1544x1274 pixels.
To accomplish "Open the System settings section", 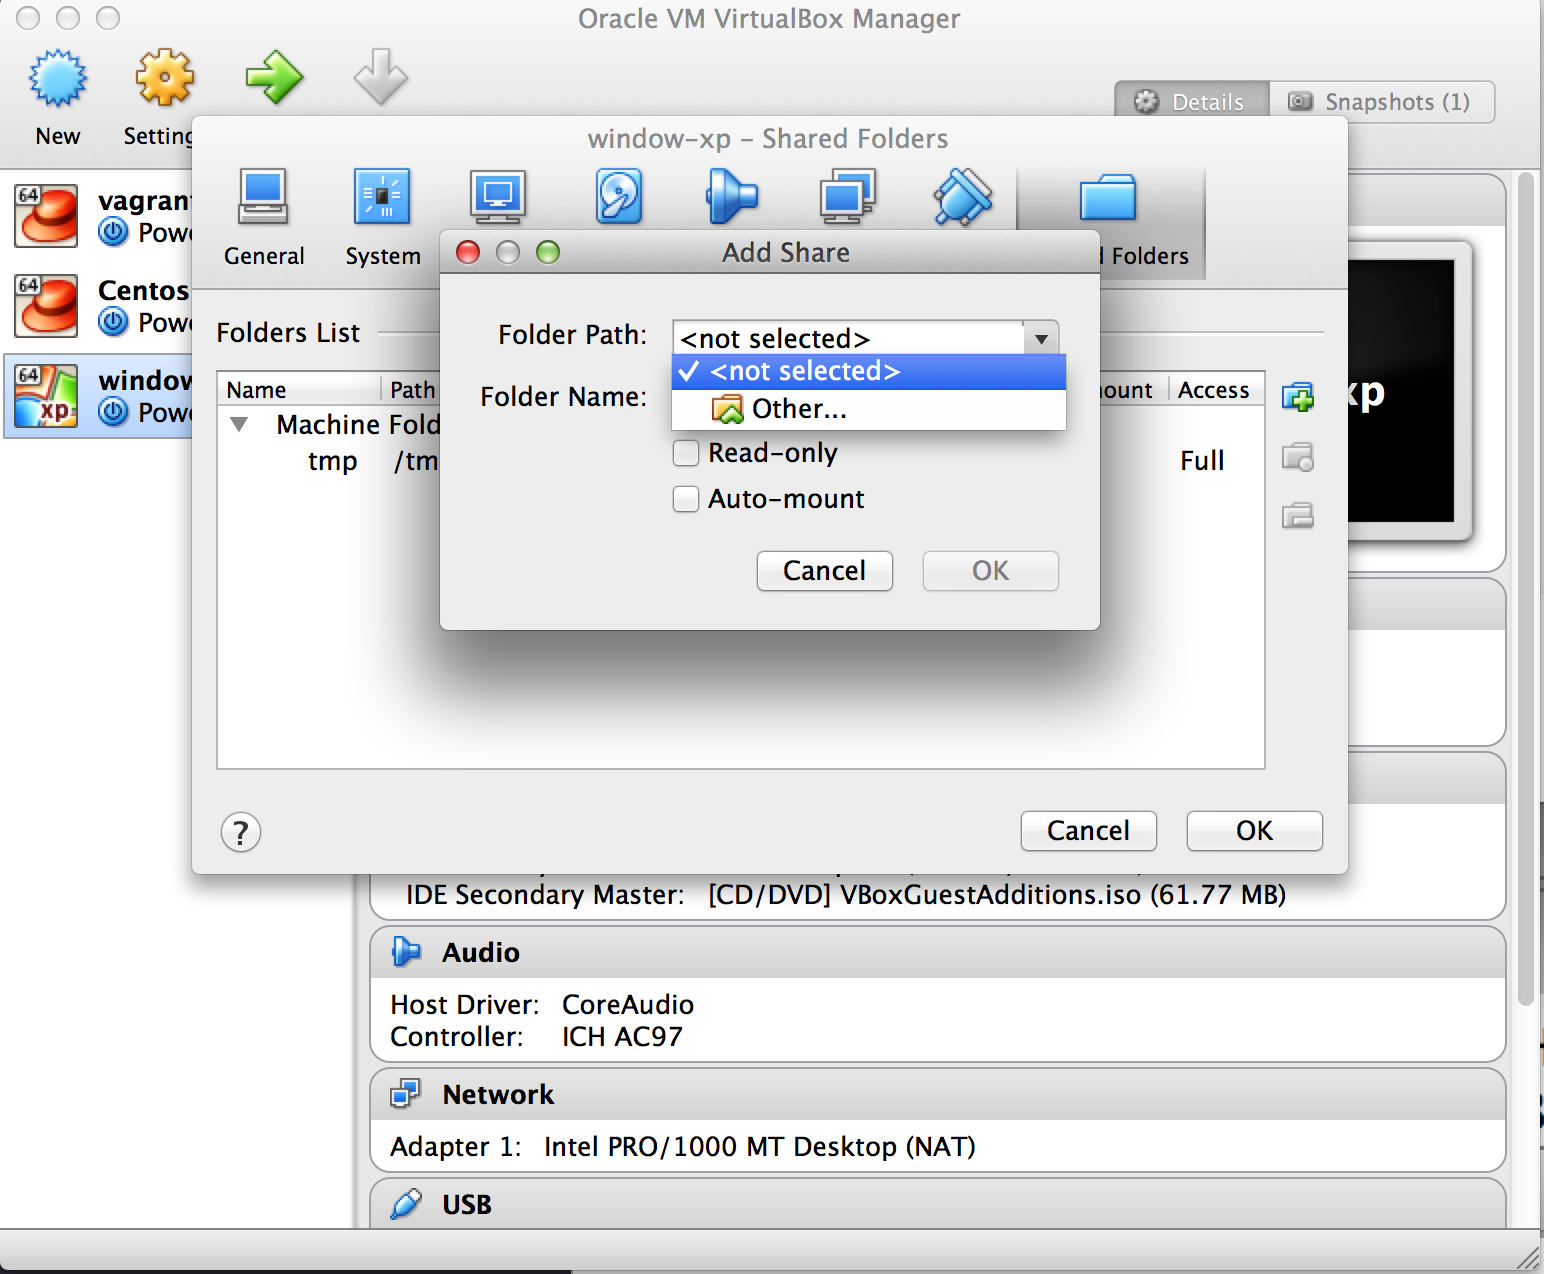I will 382,197.
